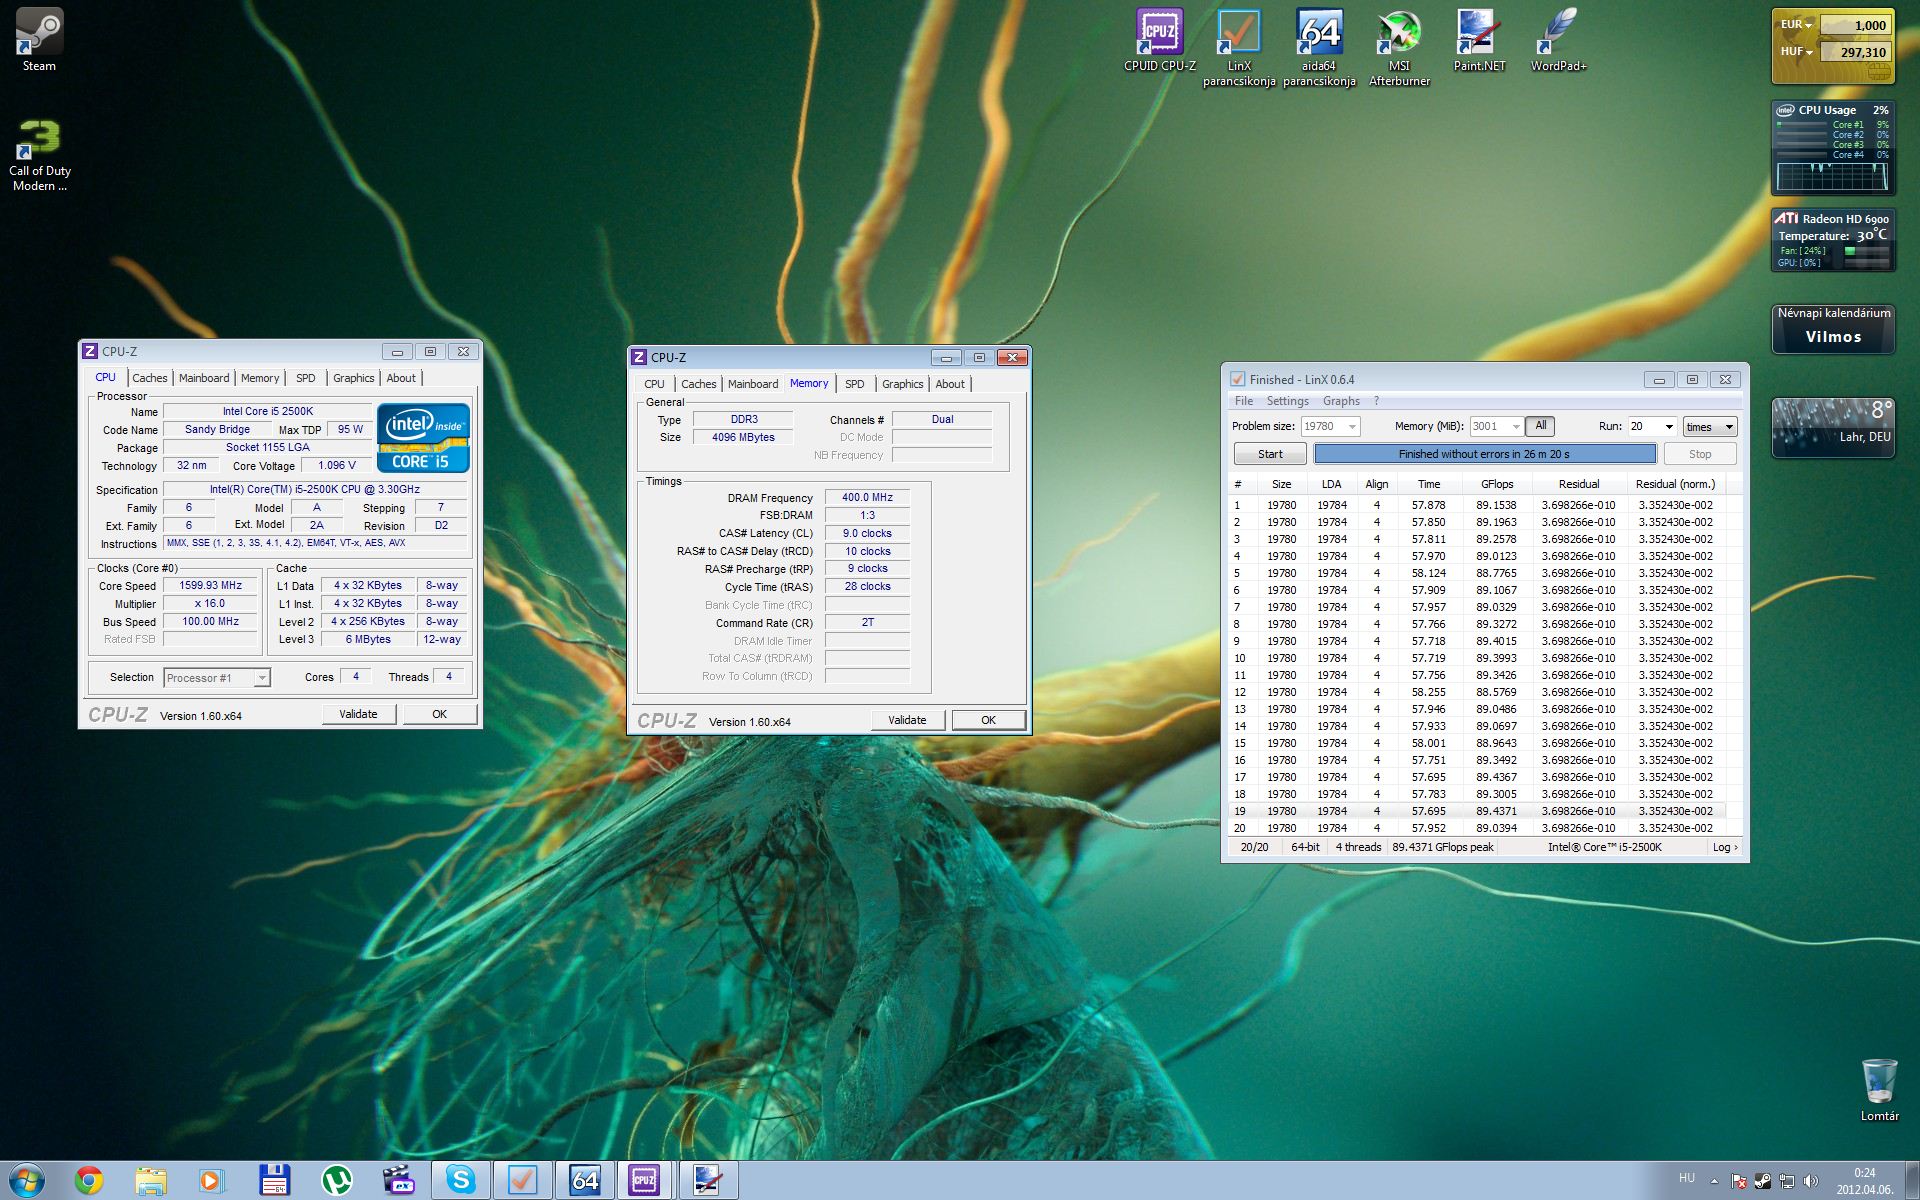Open the Run count dropdown in LinX

pos(1668,427)
